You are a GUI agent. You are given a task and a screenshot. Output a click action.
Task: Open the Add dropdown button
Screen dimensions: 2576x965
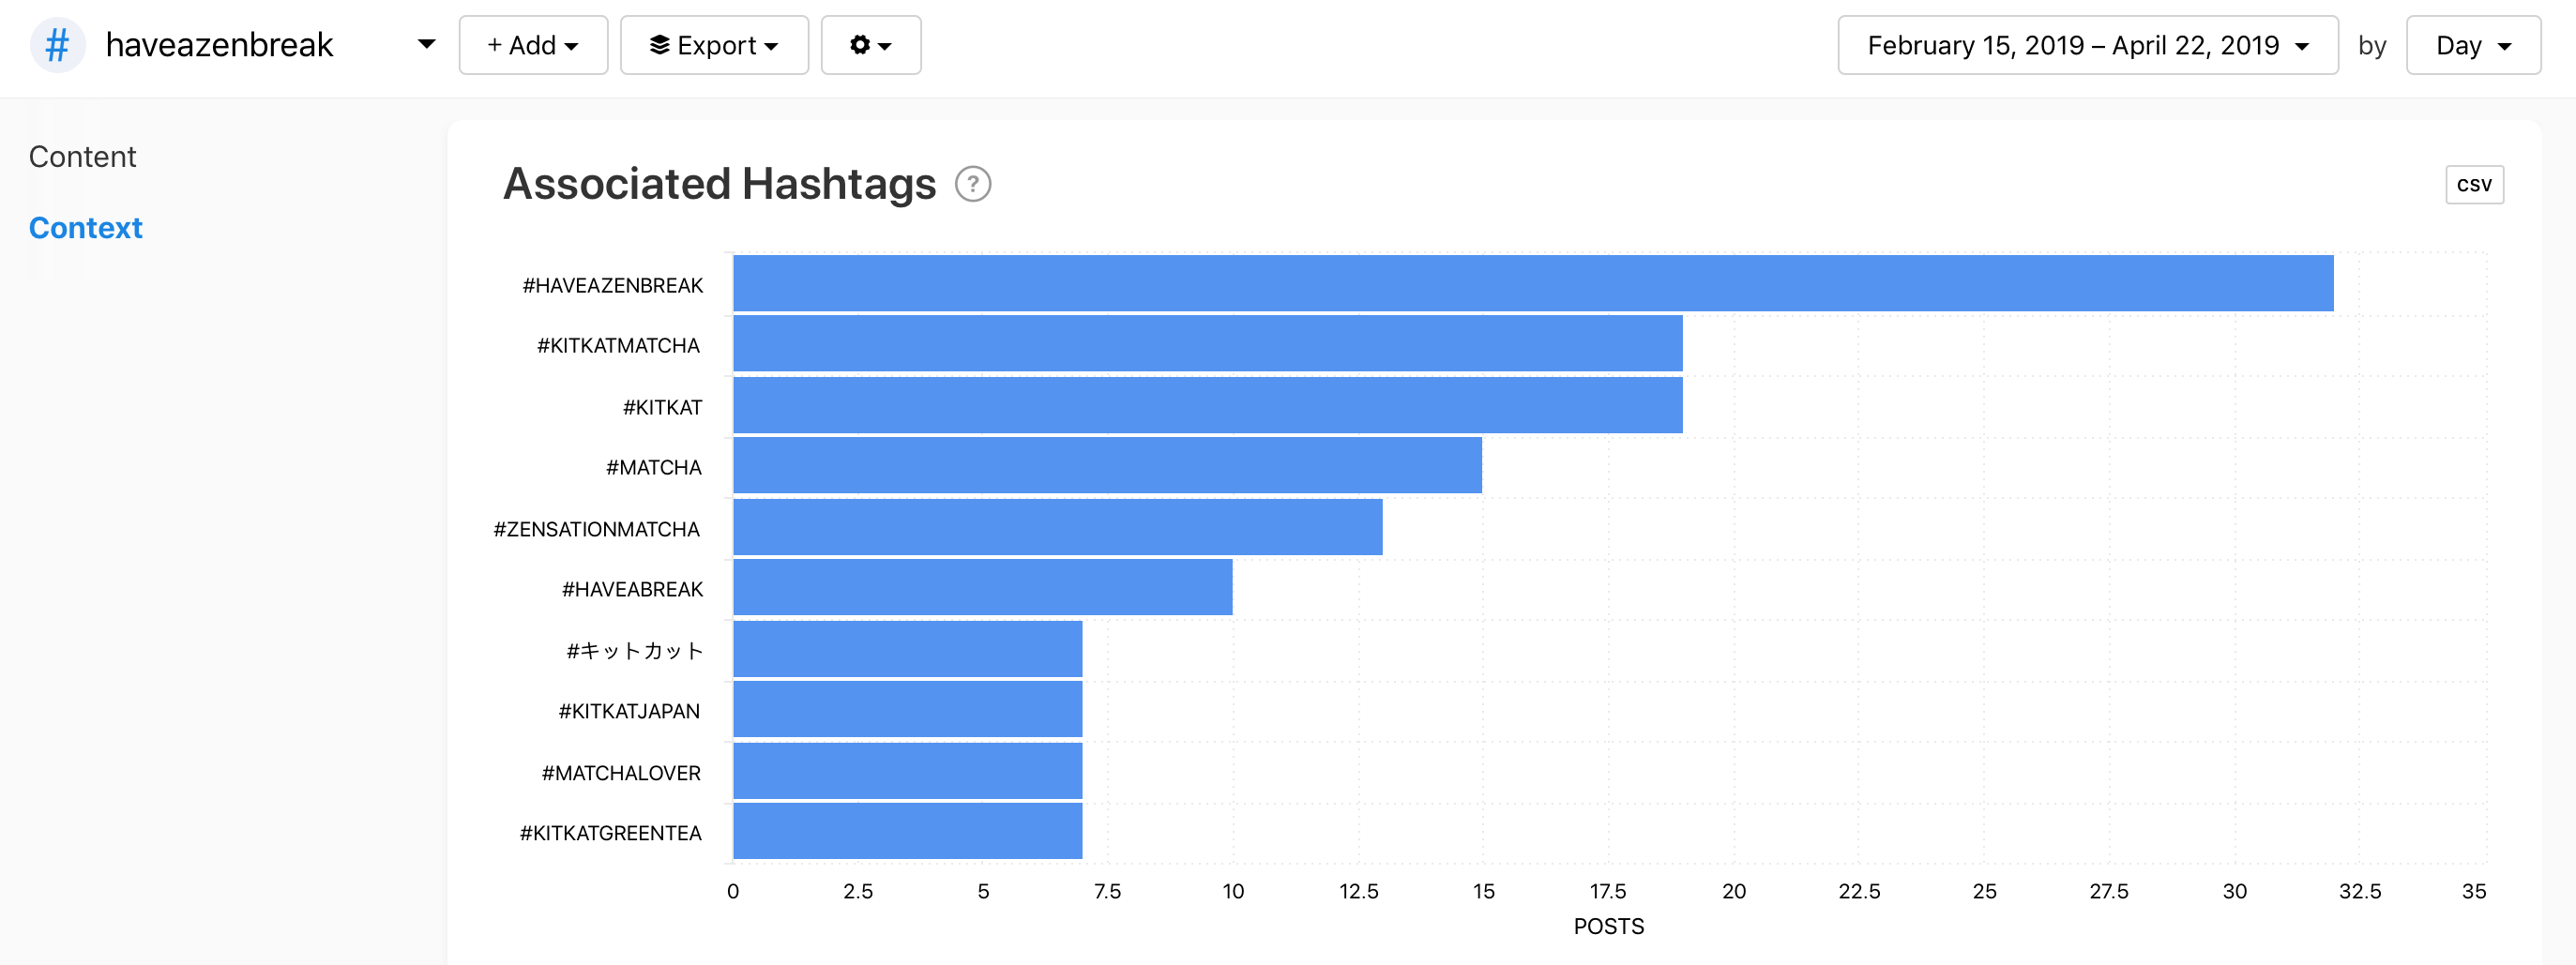point(533,45)
